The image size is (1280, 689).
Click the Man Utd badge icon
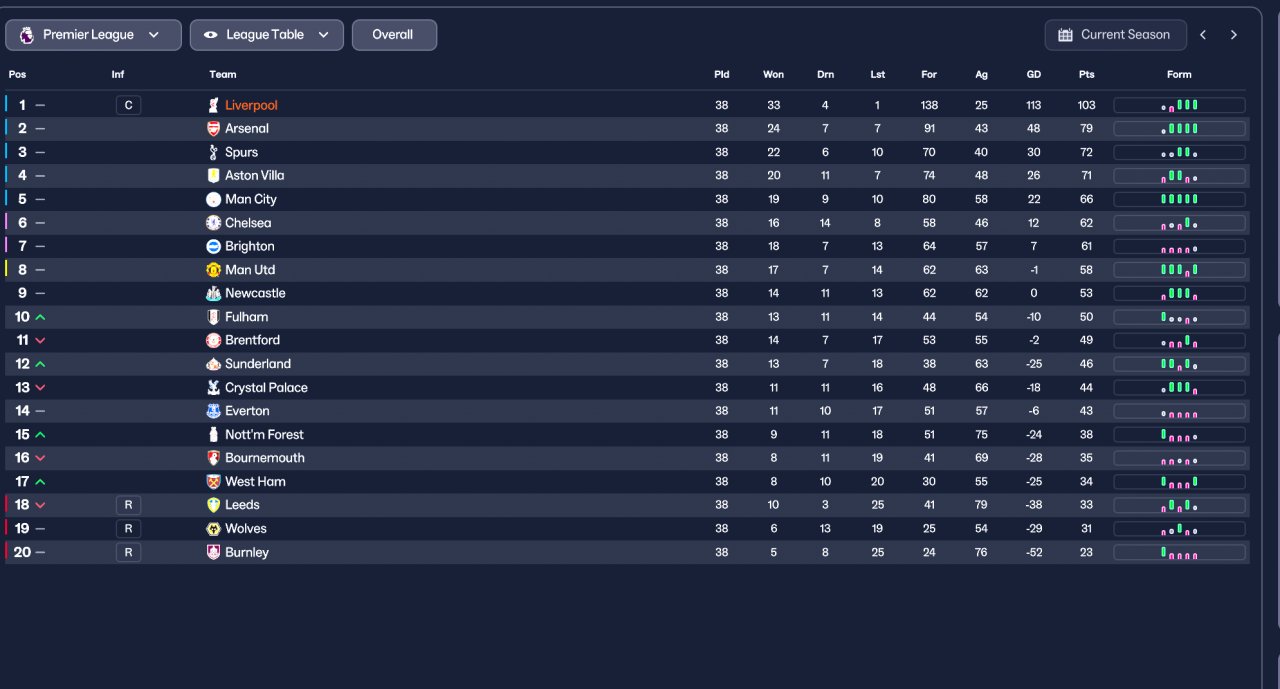pyautogui.click(x=213, y=270)
